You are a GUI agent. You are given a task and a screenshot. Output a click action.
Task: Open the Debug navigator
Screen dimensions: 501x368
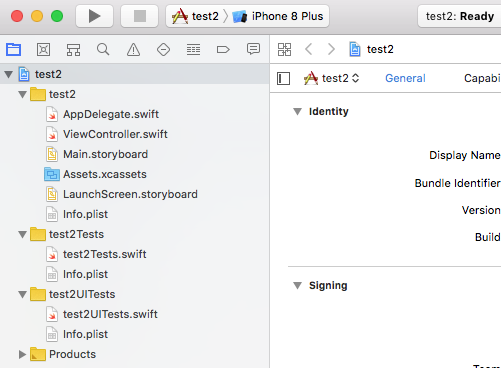tap(193, 50)
